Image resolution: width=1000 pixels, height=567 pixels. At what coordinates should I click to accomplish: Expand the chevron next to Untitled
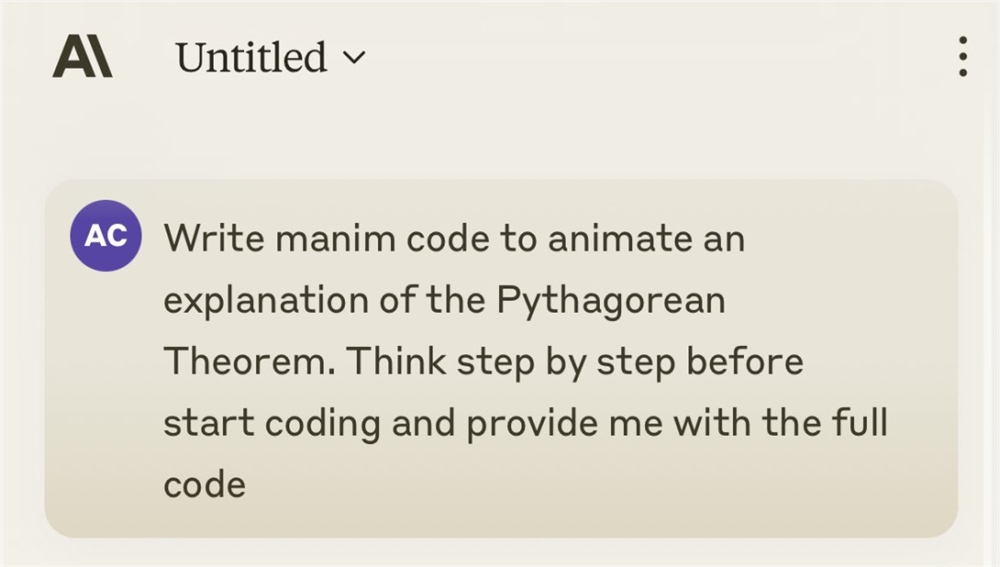354,57
